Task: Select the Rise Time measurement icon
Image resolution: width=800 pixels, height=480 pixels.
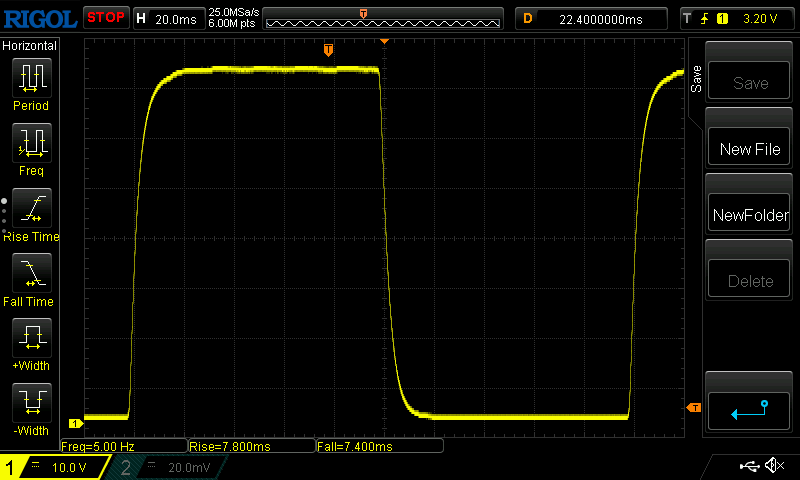Action: point(32,208)
